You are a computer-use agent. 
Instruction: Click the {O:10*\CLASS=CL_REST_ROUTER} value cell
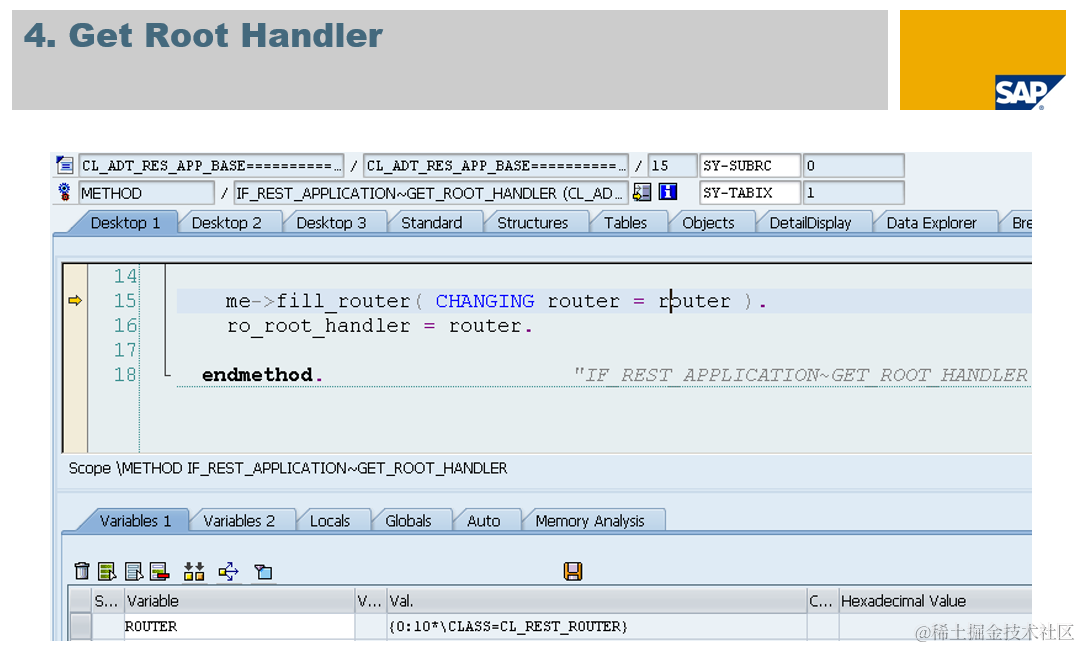point(597,626)
